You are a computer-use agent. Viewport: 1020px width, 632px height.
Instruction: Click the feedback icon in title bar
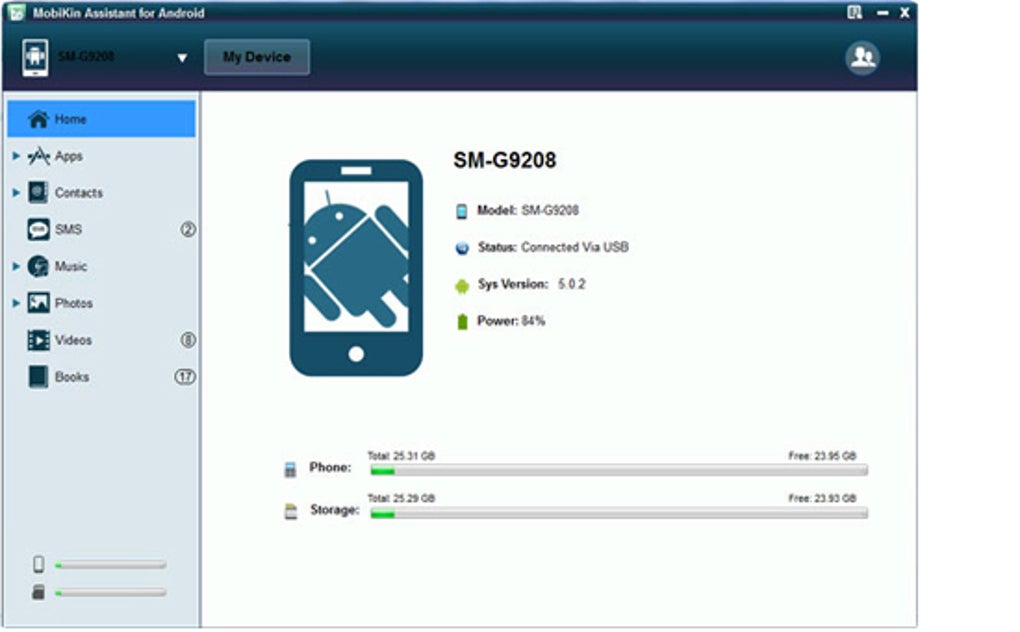click(x=854, y=12)
